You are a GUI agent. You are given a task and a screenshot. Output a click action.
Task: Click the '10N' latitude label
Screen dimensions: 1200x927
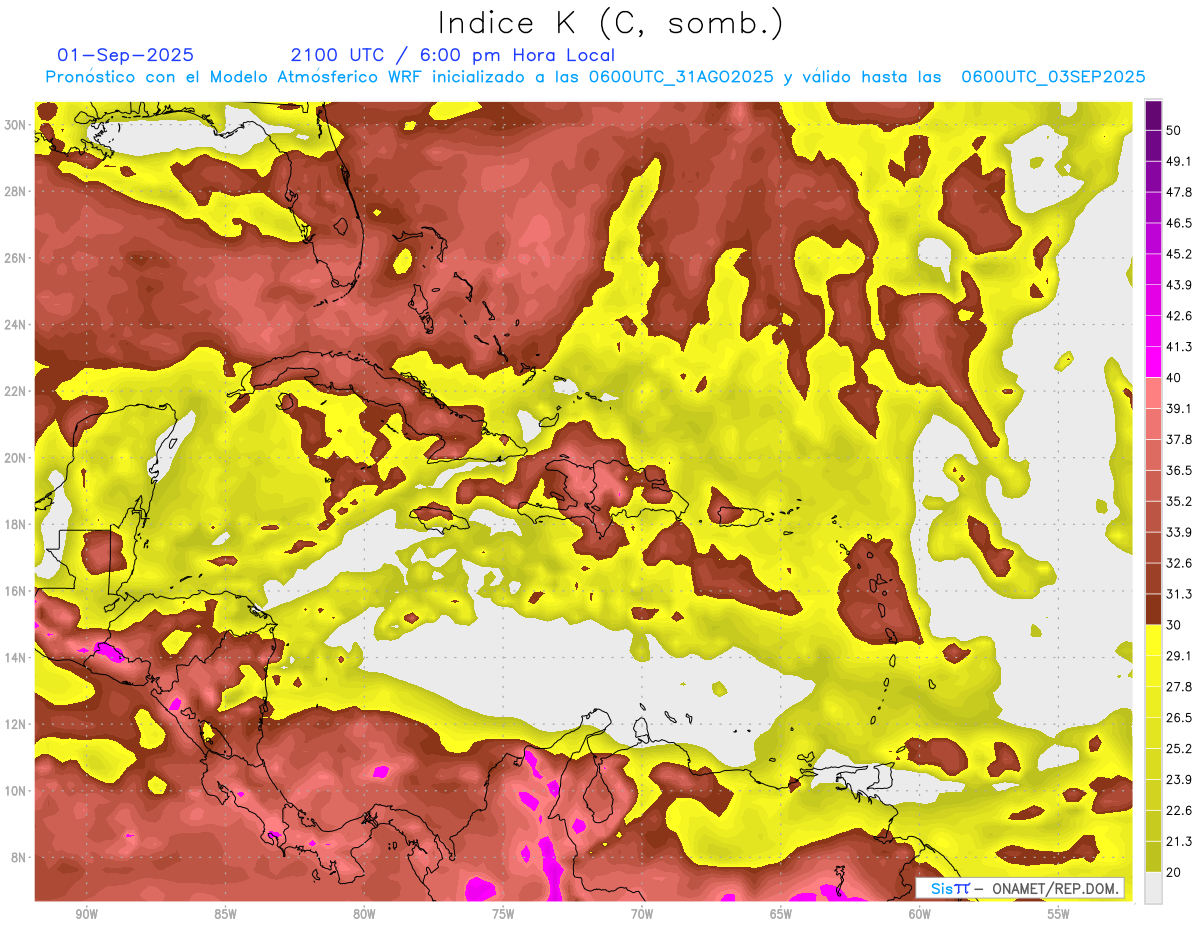(15, 790)
